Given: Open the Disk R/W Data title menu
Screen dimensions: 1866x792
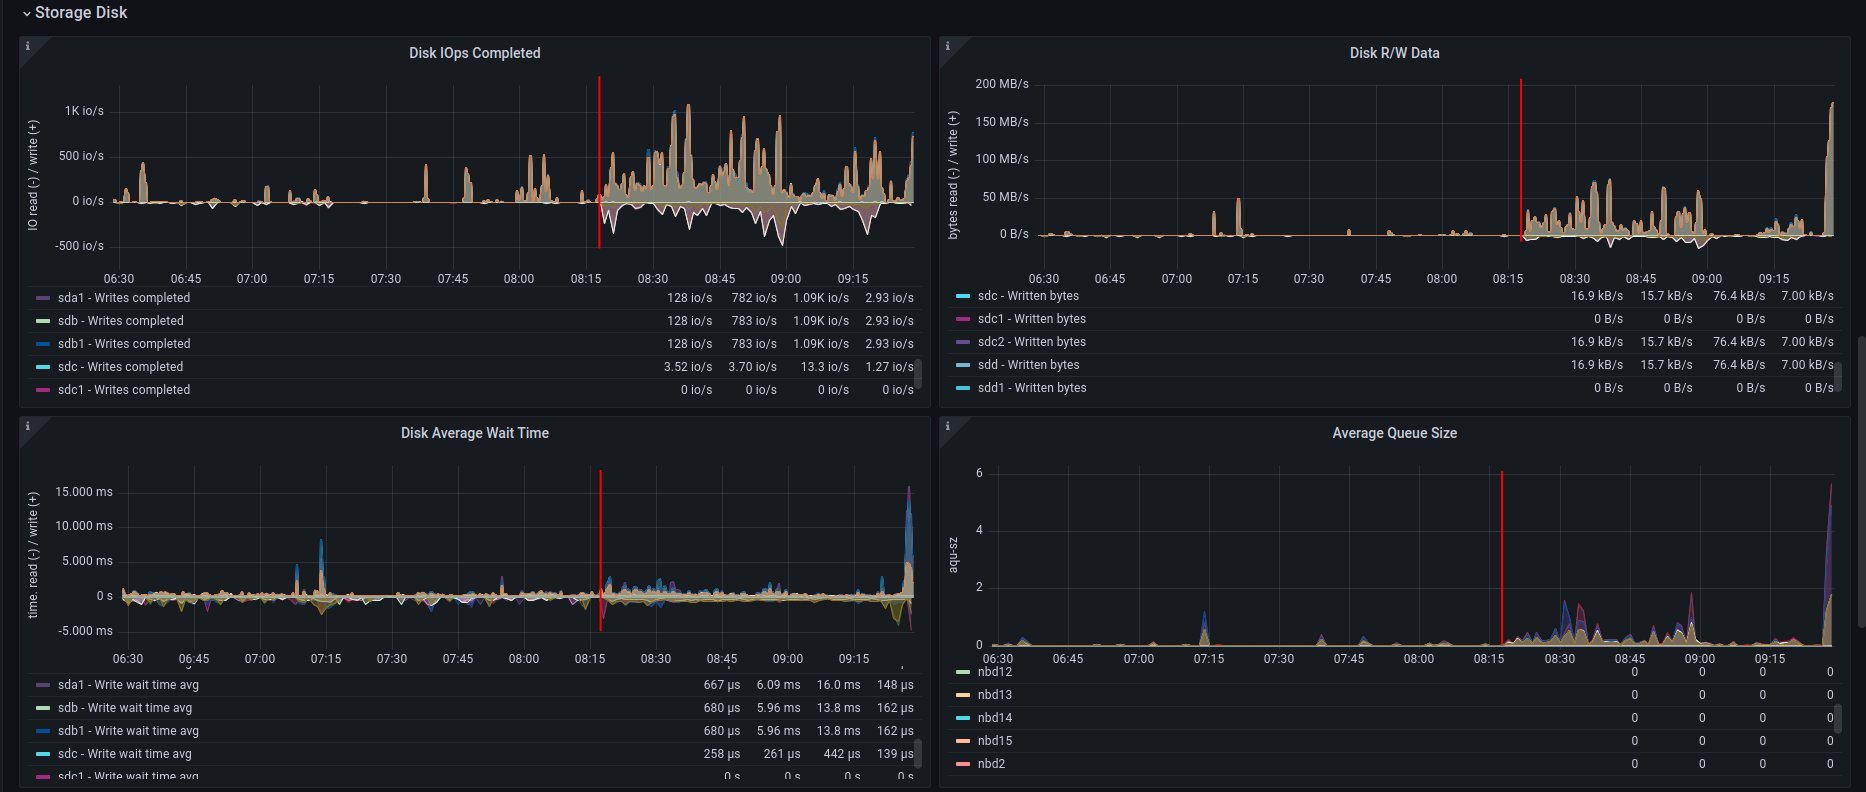Looking at the screenshot, I should pyautogui.click(x=1394, y=53).
